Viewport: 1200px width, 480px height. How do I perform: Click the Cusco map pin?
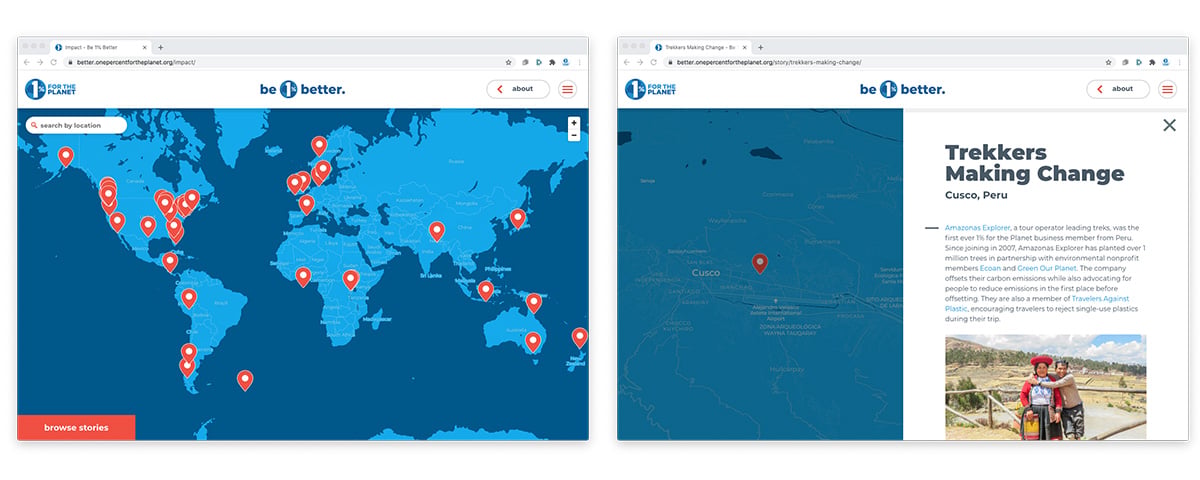point(760,263)
